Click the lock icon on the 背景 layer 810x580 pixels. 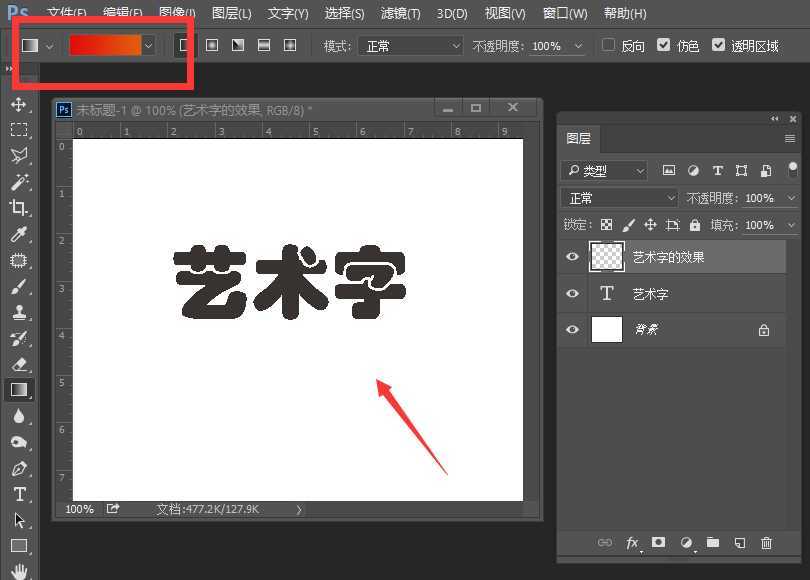tap(763, 330)
